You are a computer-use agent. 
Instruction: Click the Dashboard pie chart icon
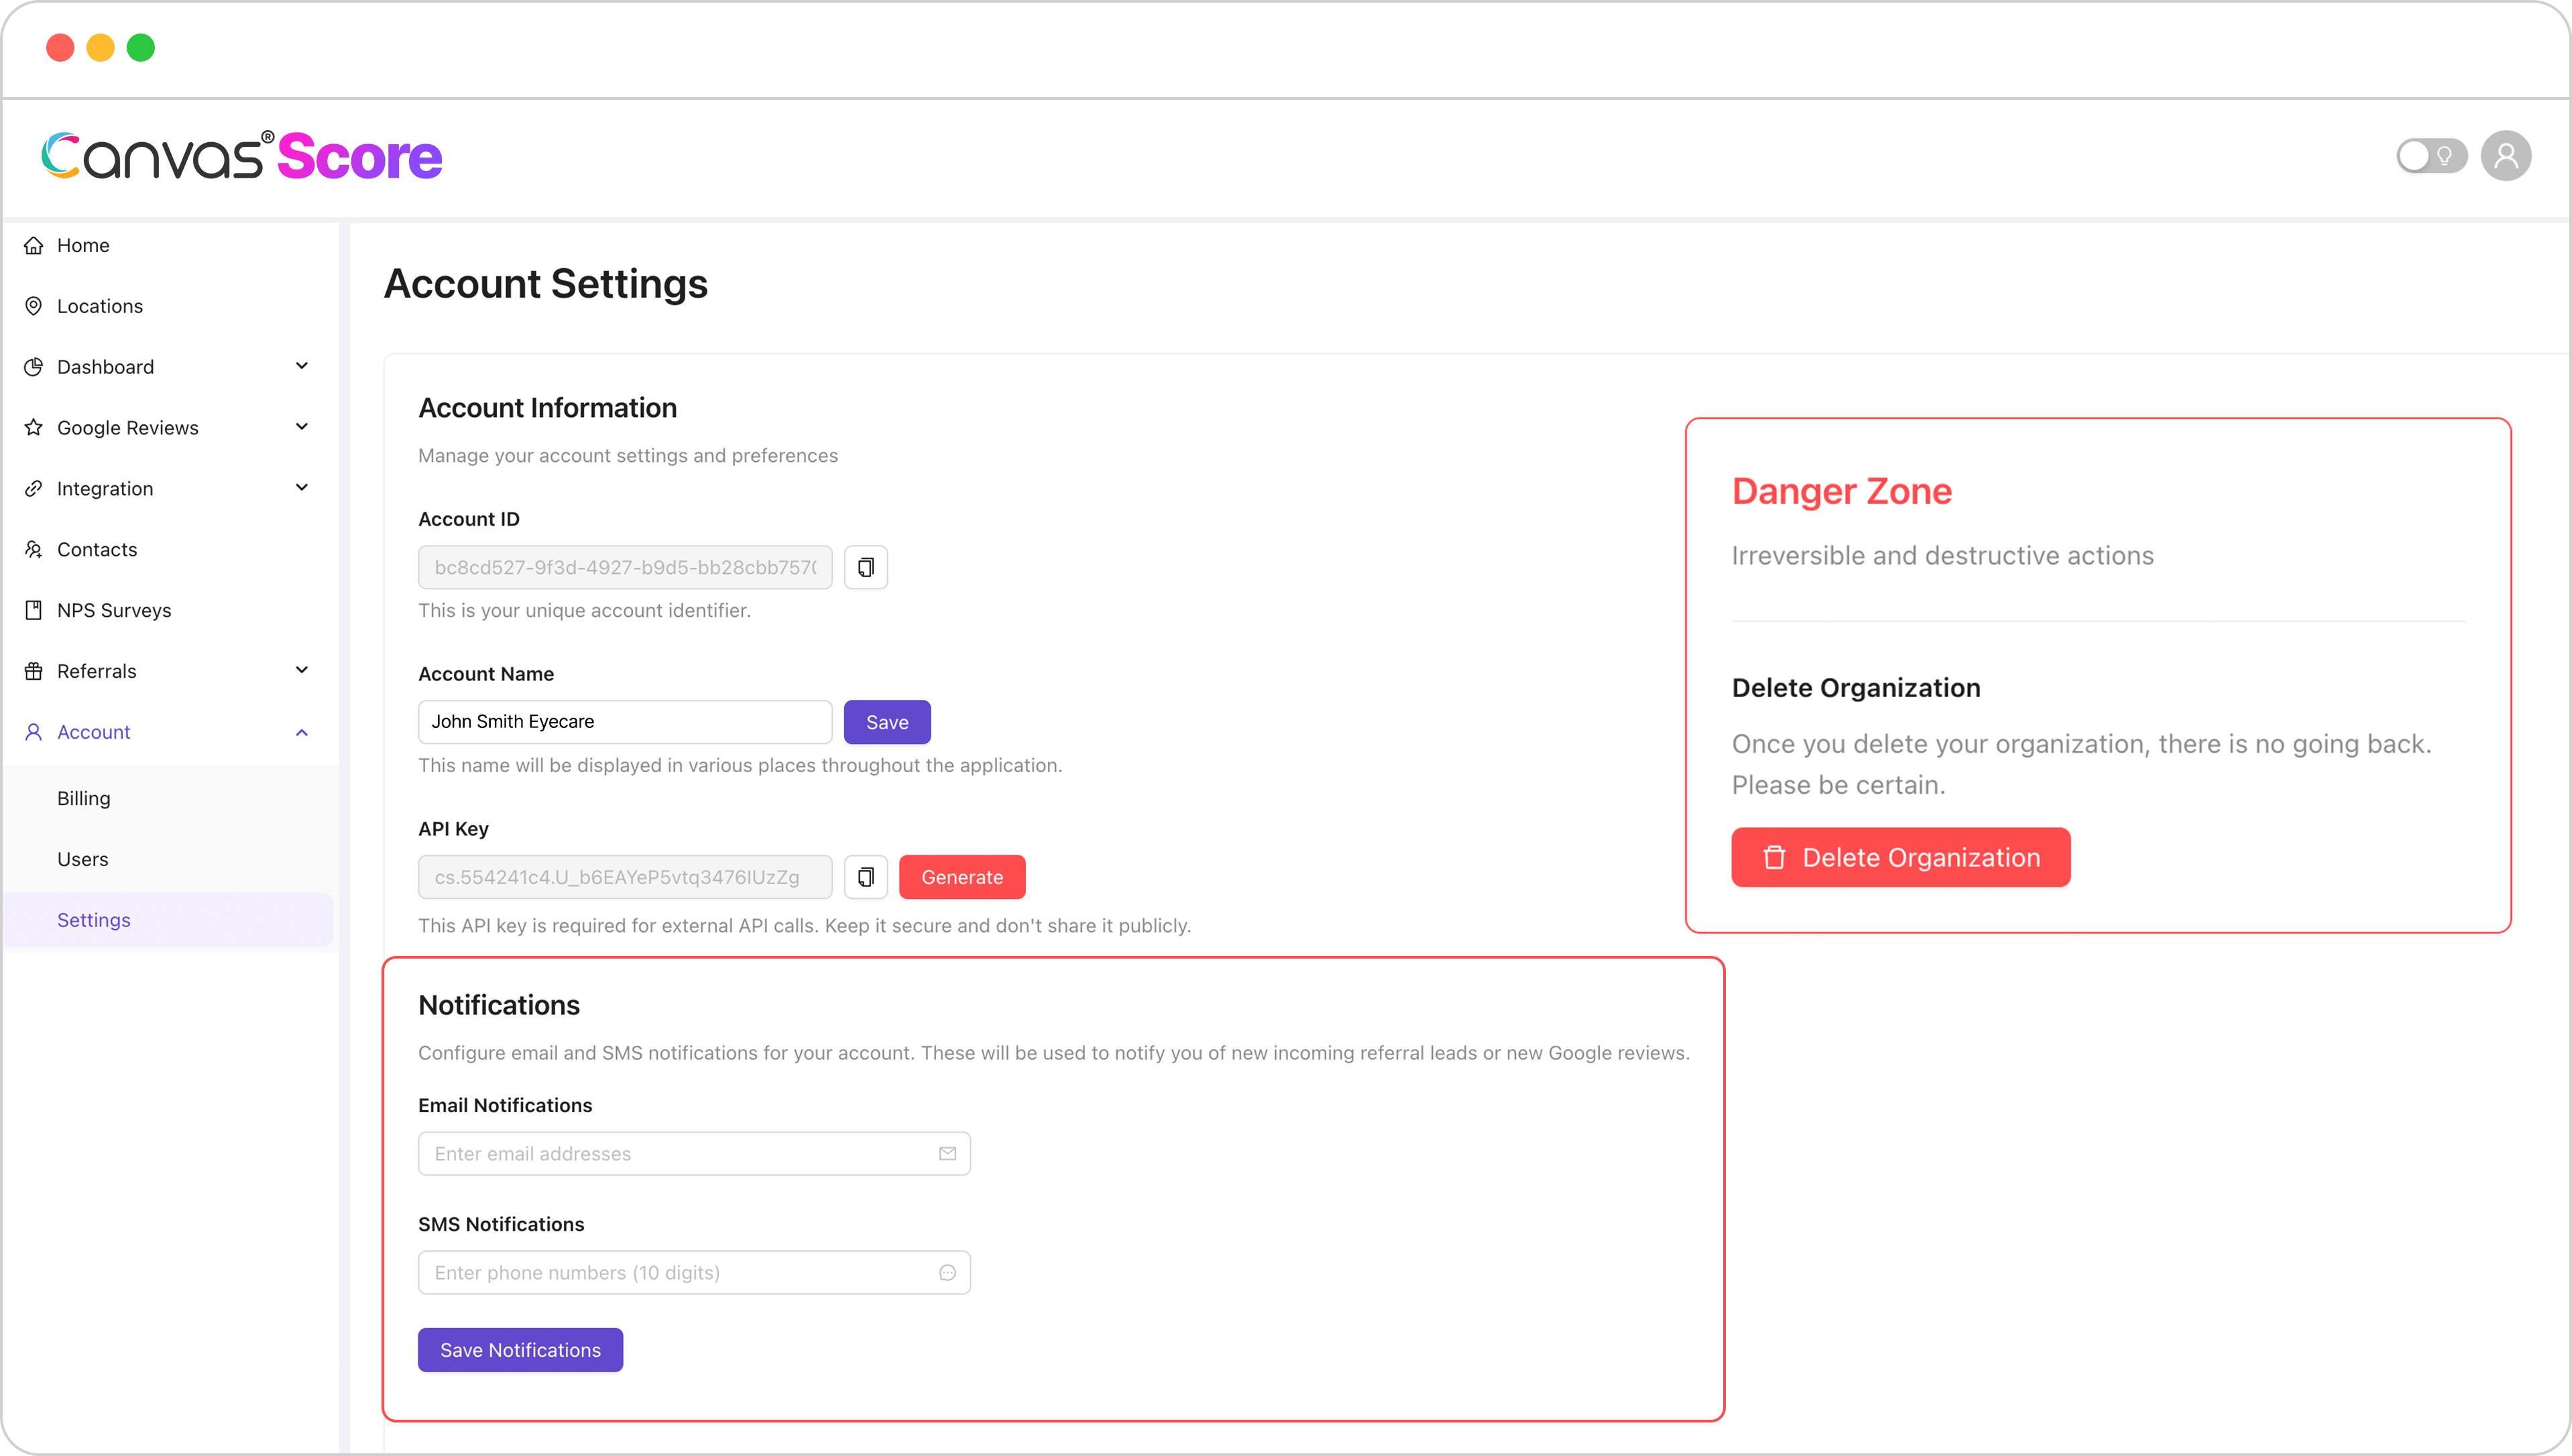(33, 367)
